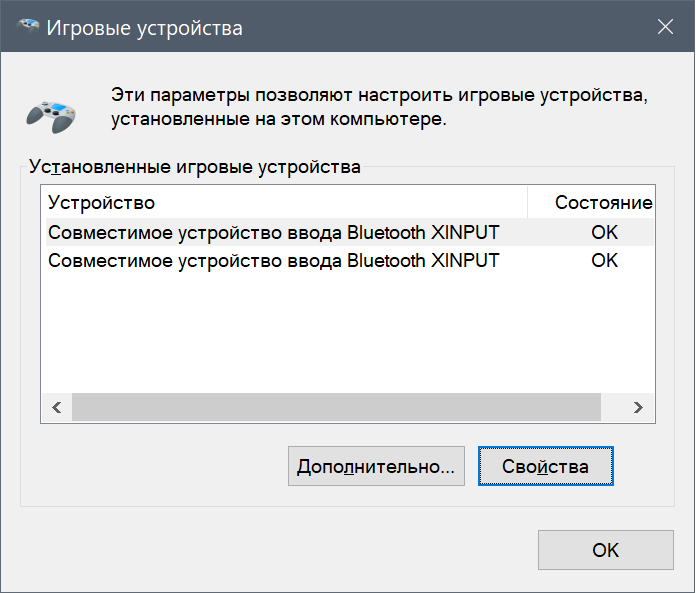Screen dimensions: 696x593
Task: Select the first Bluetooth XINPUT device row
Action: point(273,233)
